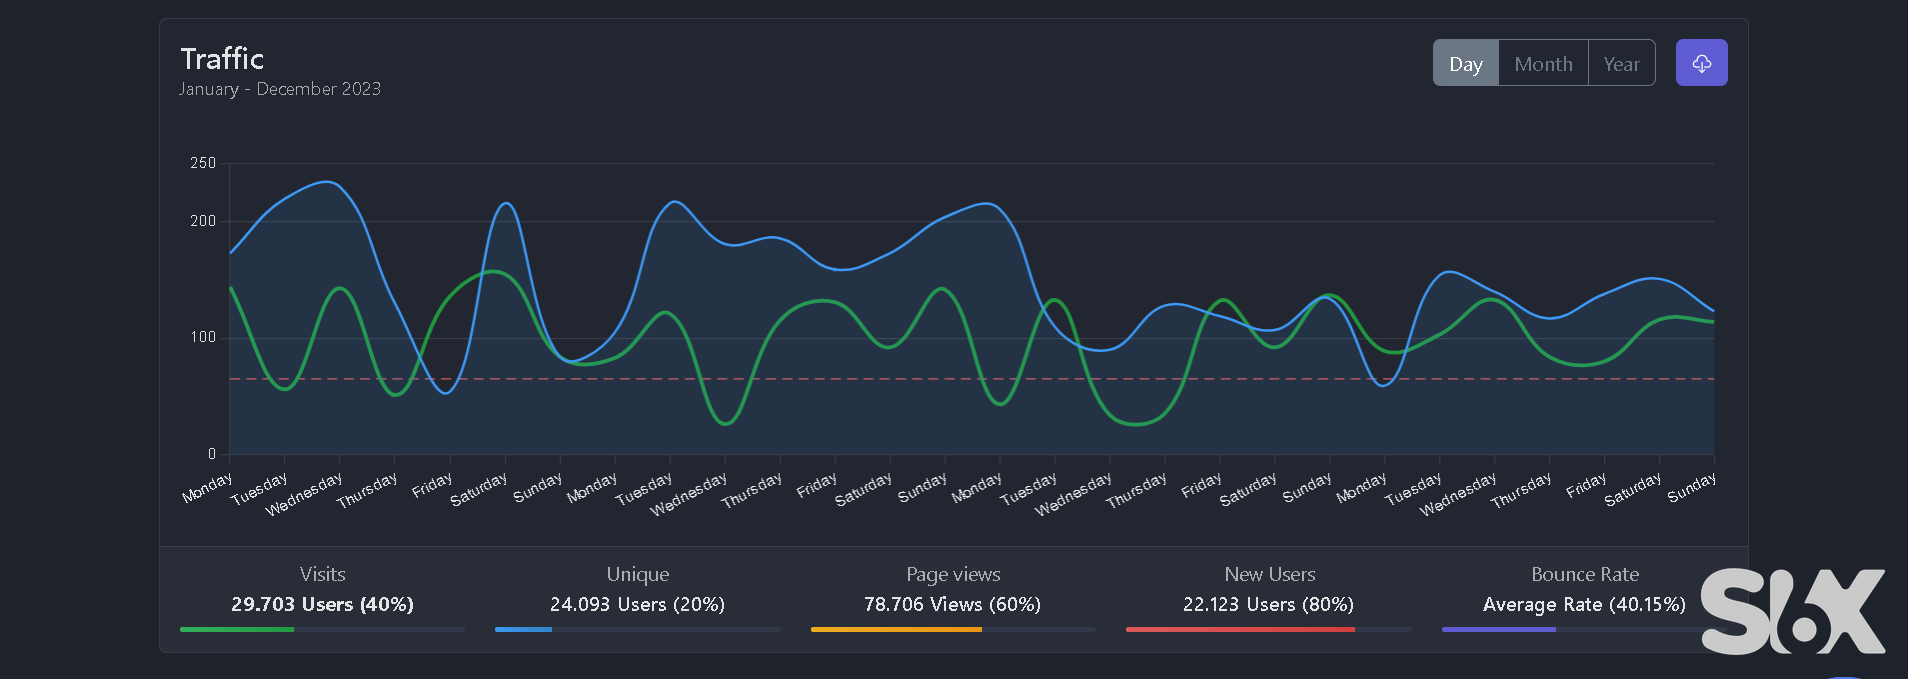
Task: Click the January - December 2023 subtitle
Action: click(x=280, y=89)
